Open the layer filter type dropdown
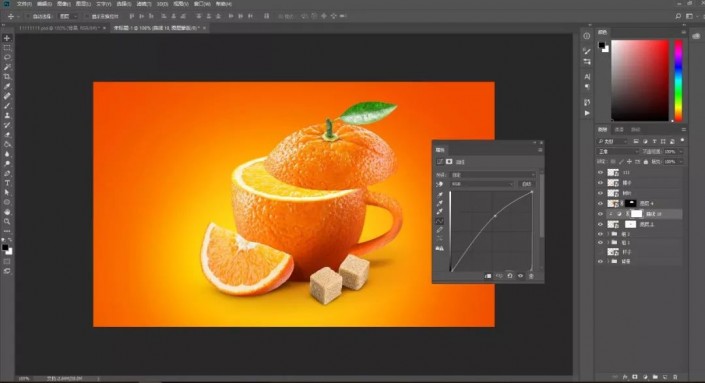Screen dimensions: 705x383 pyautogui.click(x=612, y=141)
